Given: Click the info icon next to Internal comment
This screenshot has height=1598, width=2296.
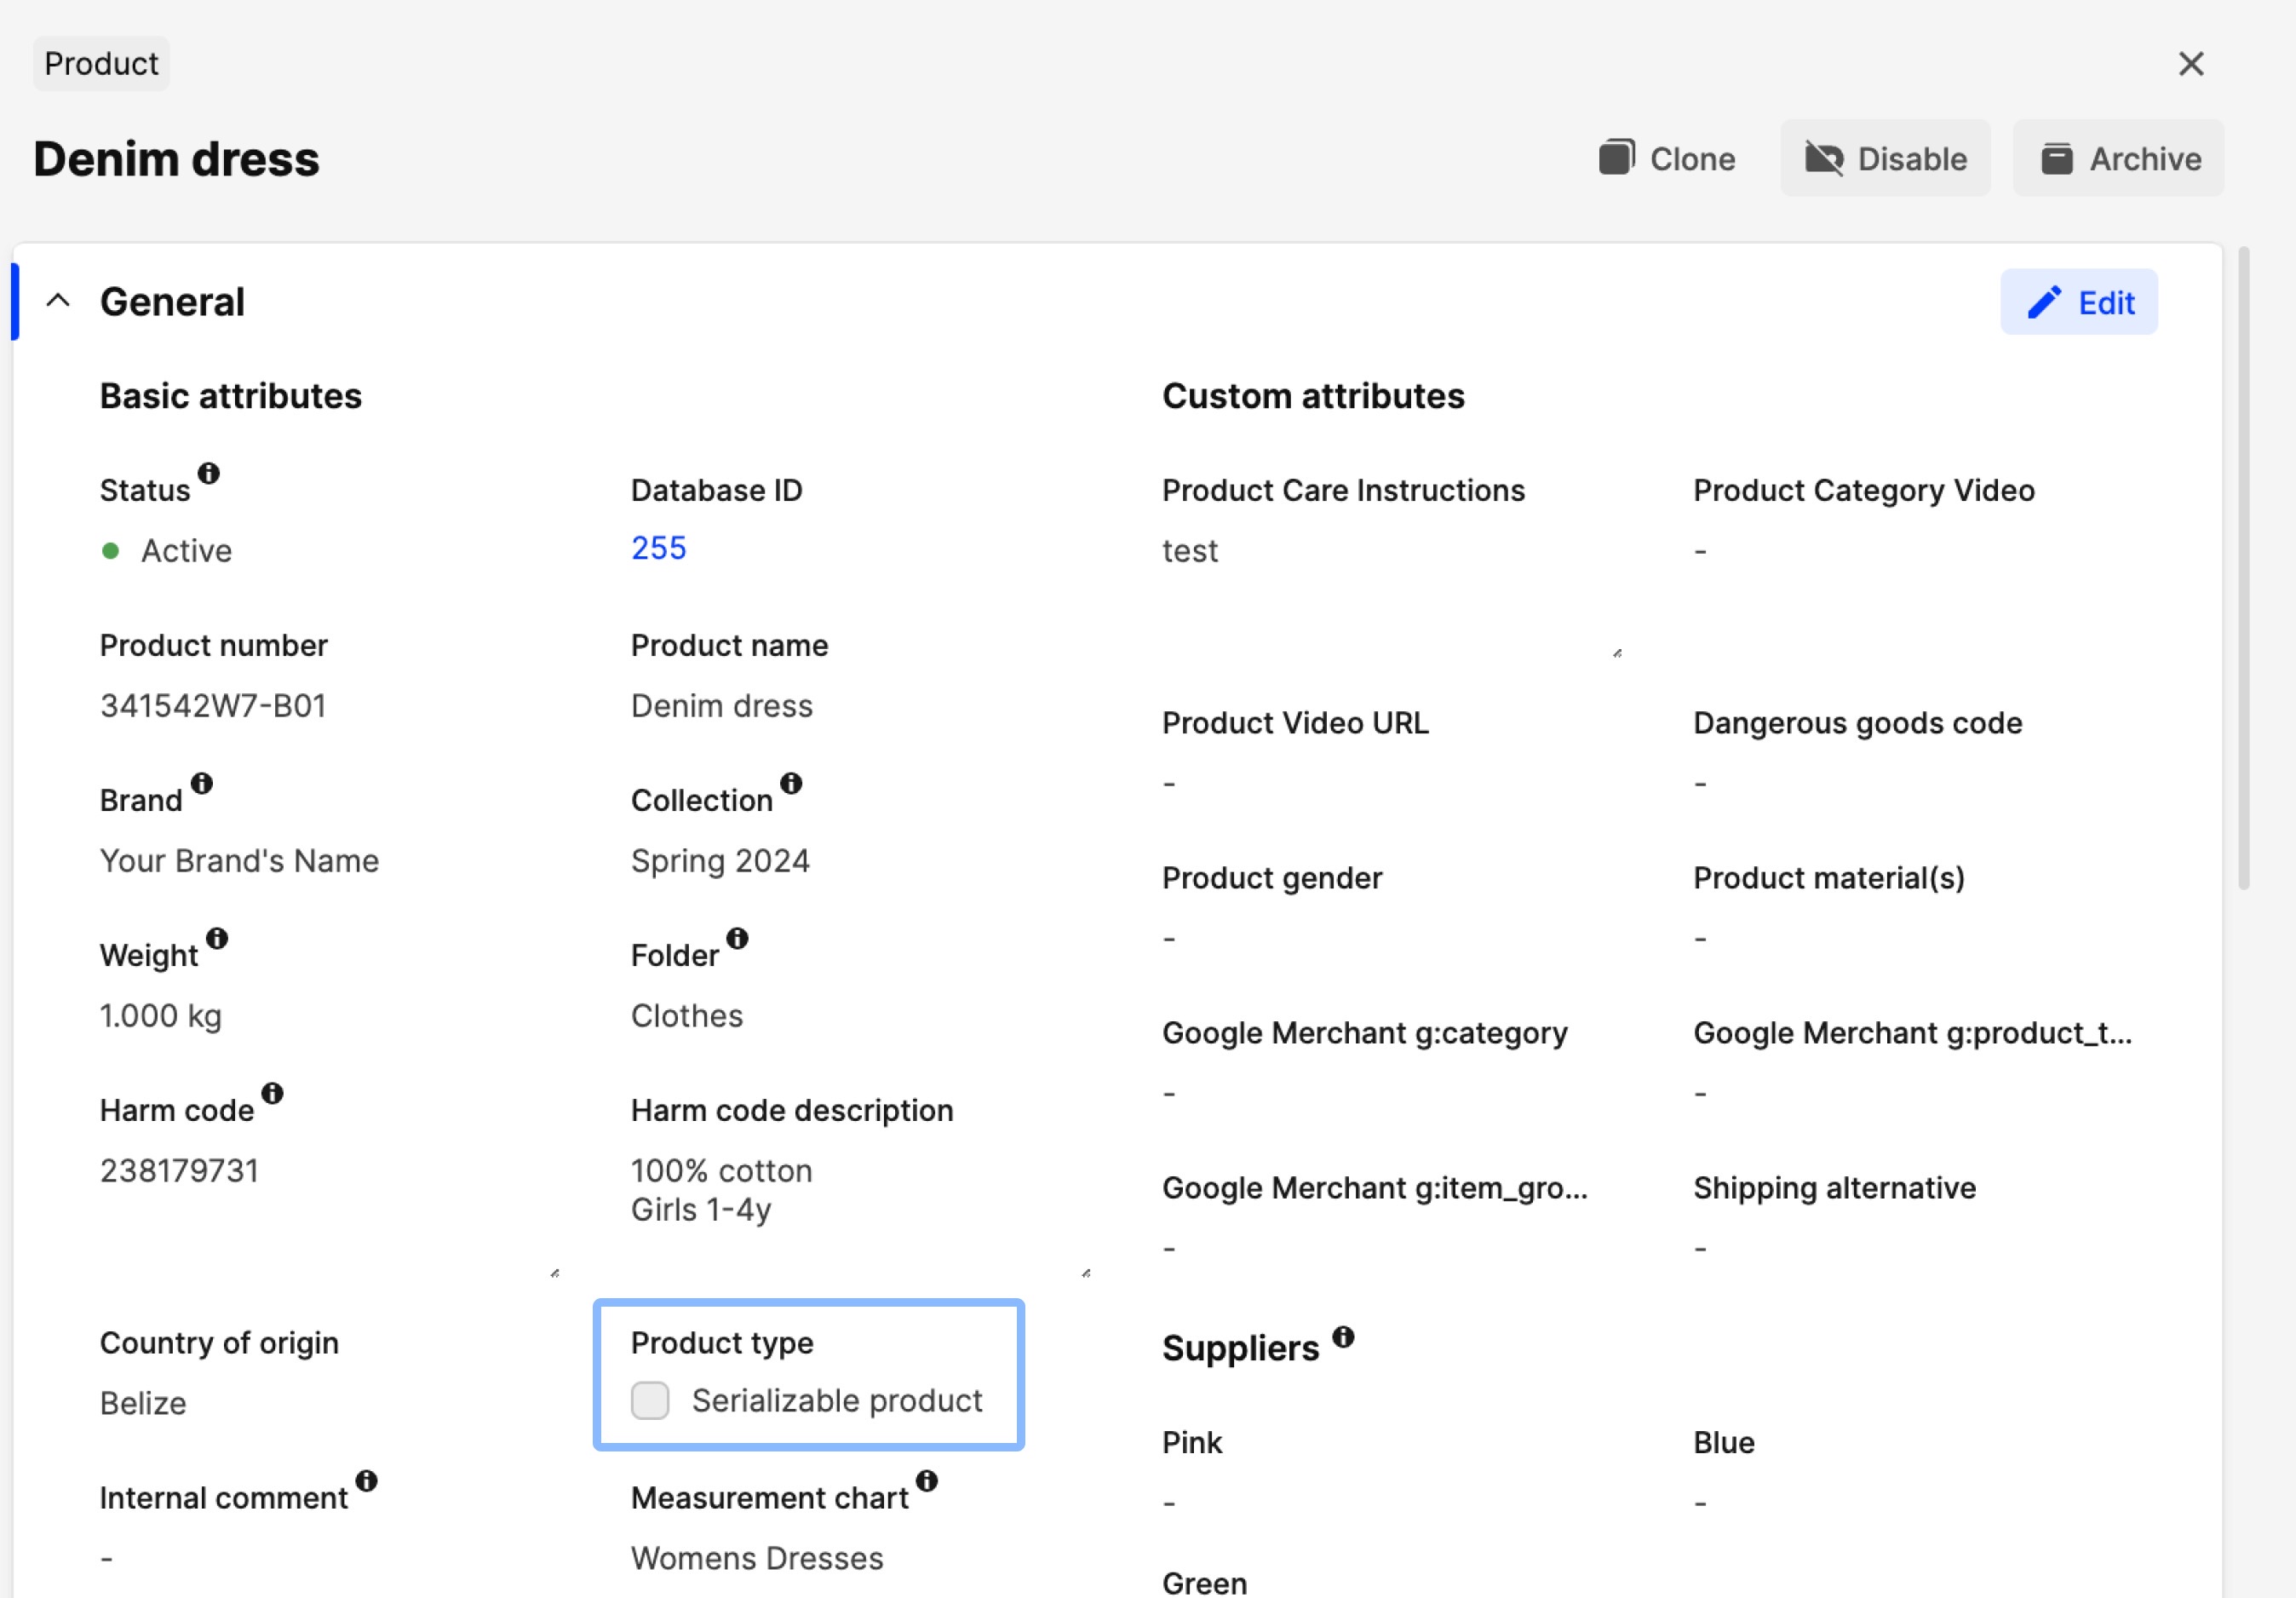Looking at the screenshot, I should pyautogui.click(x=366, y=1480).
